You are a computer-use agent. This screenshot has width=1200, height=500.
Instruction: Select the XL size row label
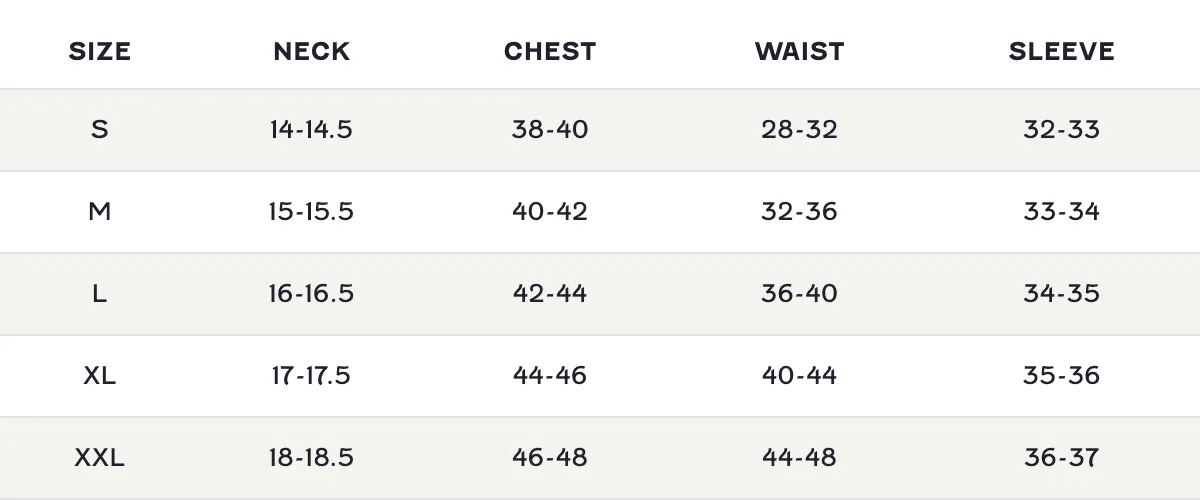coord(100,375)
